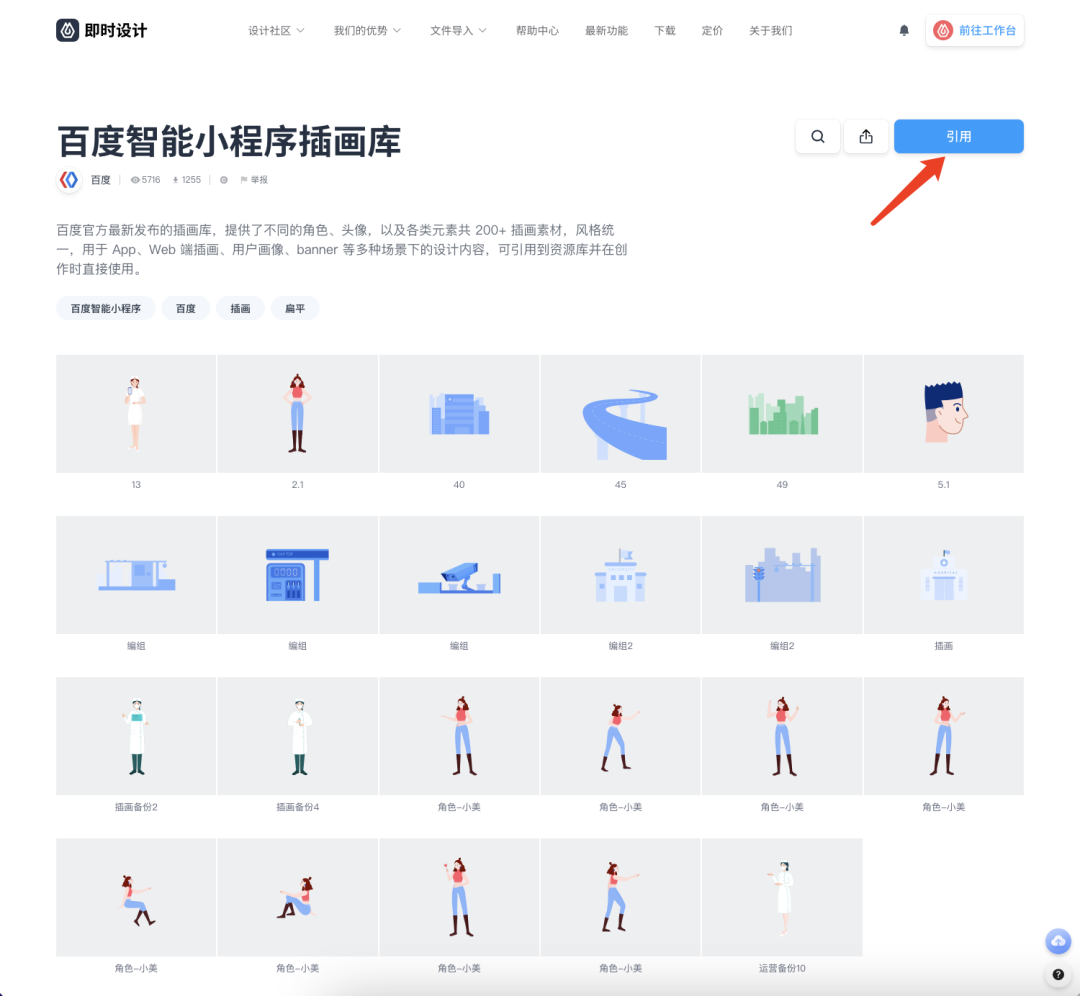Image resolution: width=1080 pixels, height=996 pixels.
Task: Select the 扁平 tag chip
Action: (295, 309)
